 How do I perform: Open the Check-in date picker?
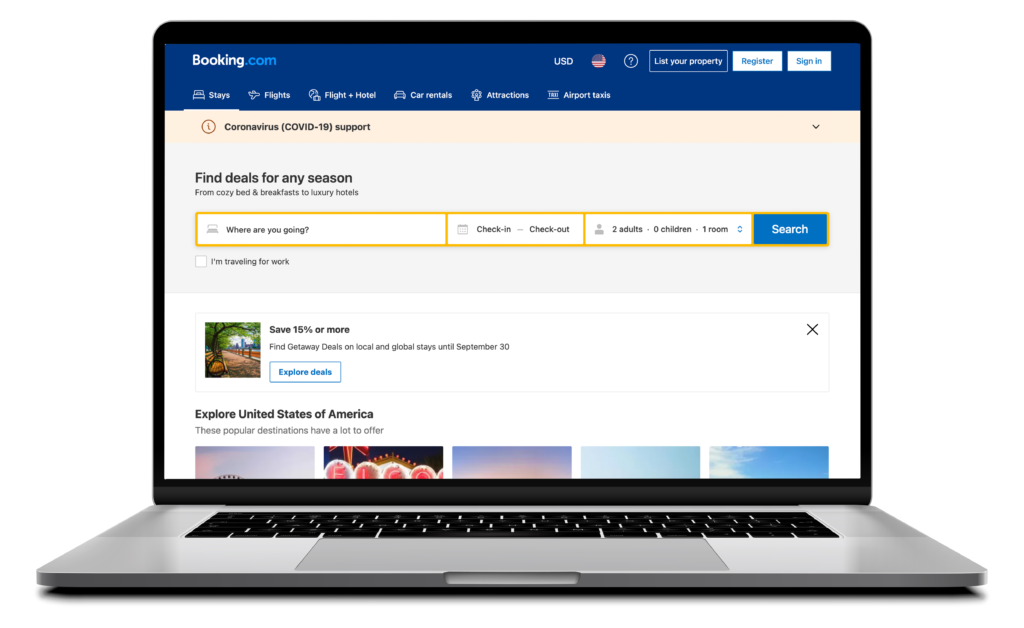tap(494, 229)
